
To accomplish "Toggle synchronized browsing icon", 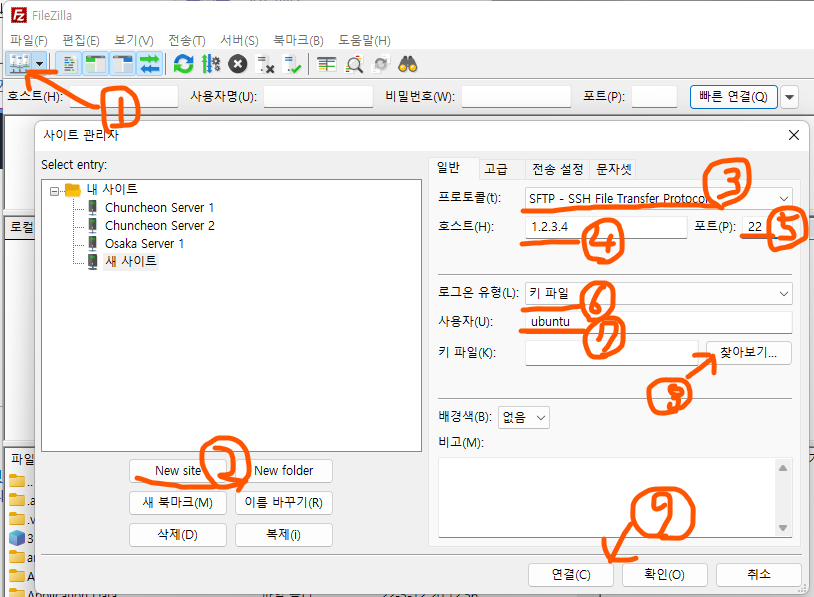I will pyautogui.click(x=382, y=64).
